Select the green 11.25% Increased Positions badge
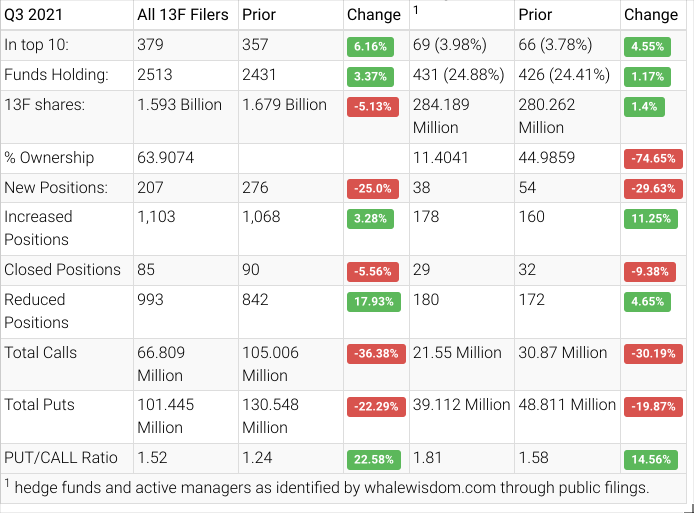This screenshot has width=694, height=513. tap(650, 217)
